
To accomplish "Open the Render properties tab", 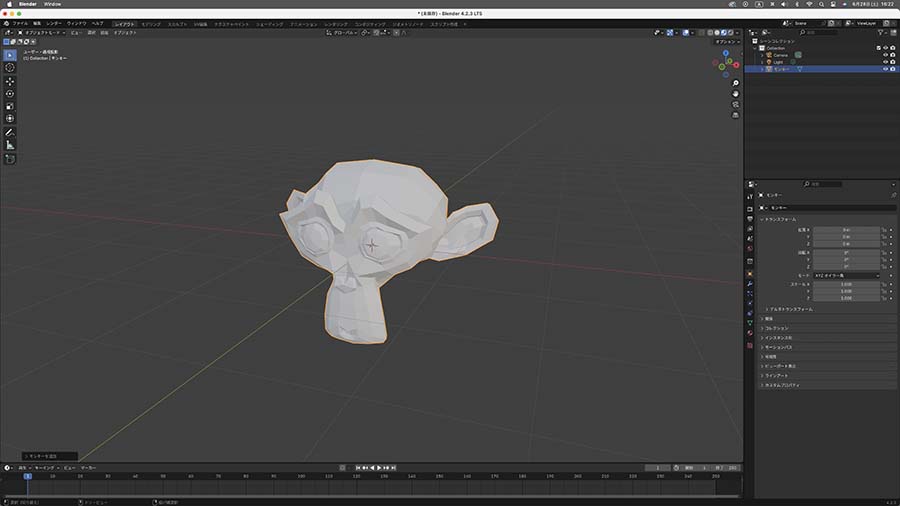I will (750, 209).
